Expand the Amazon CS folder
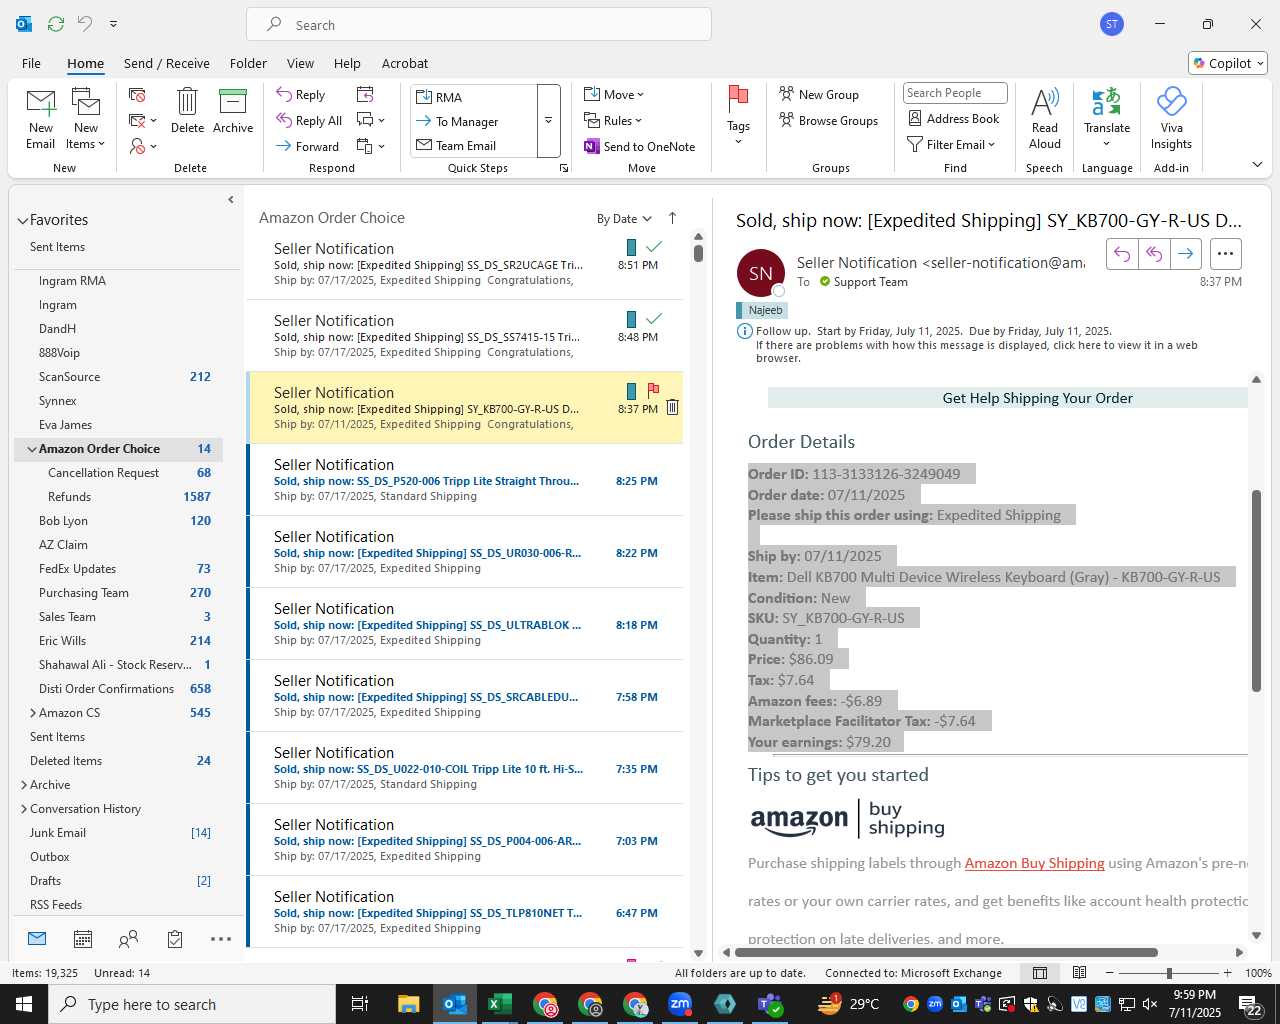Image resolution: width=1280 pixels, height=1024 pixels. 32,713
